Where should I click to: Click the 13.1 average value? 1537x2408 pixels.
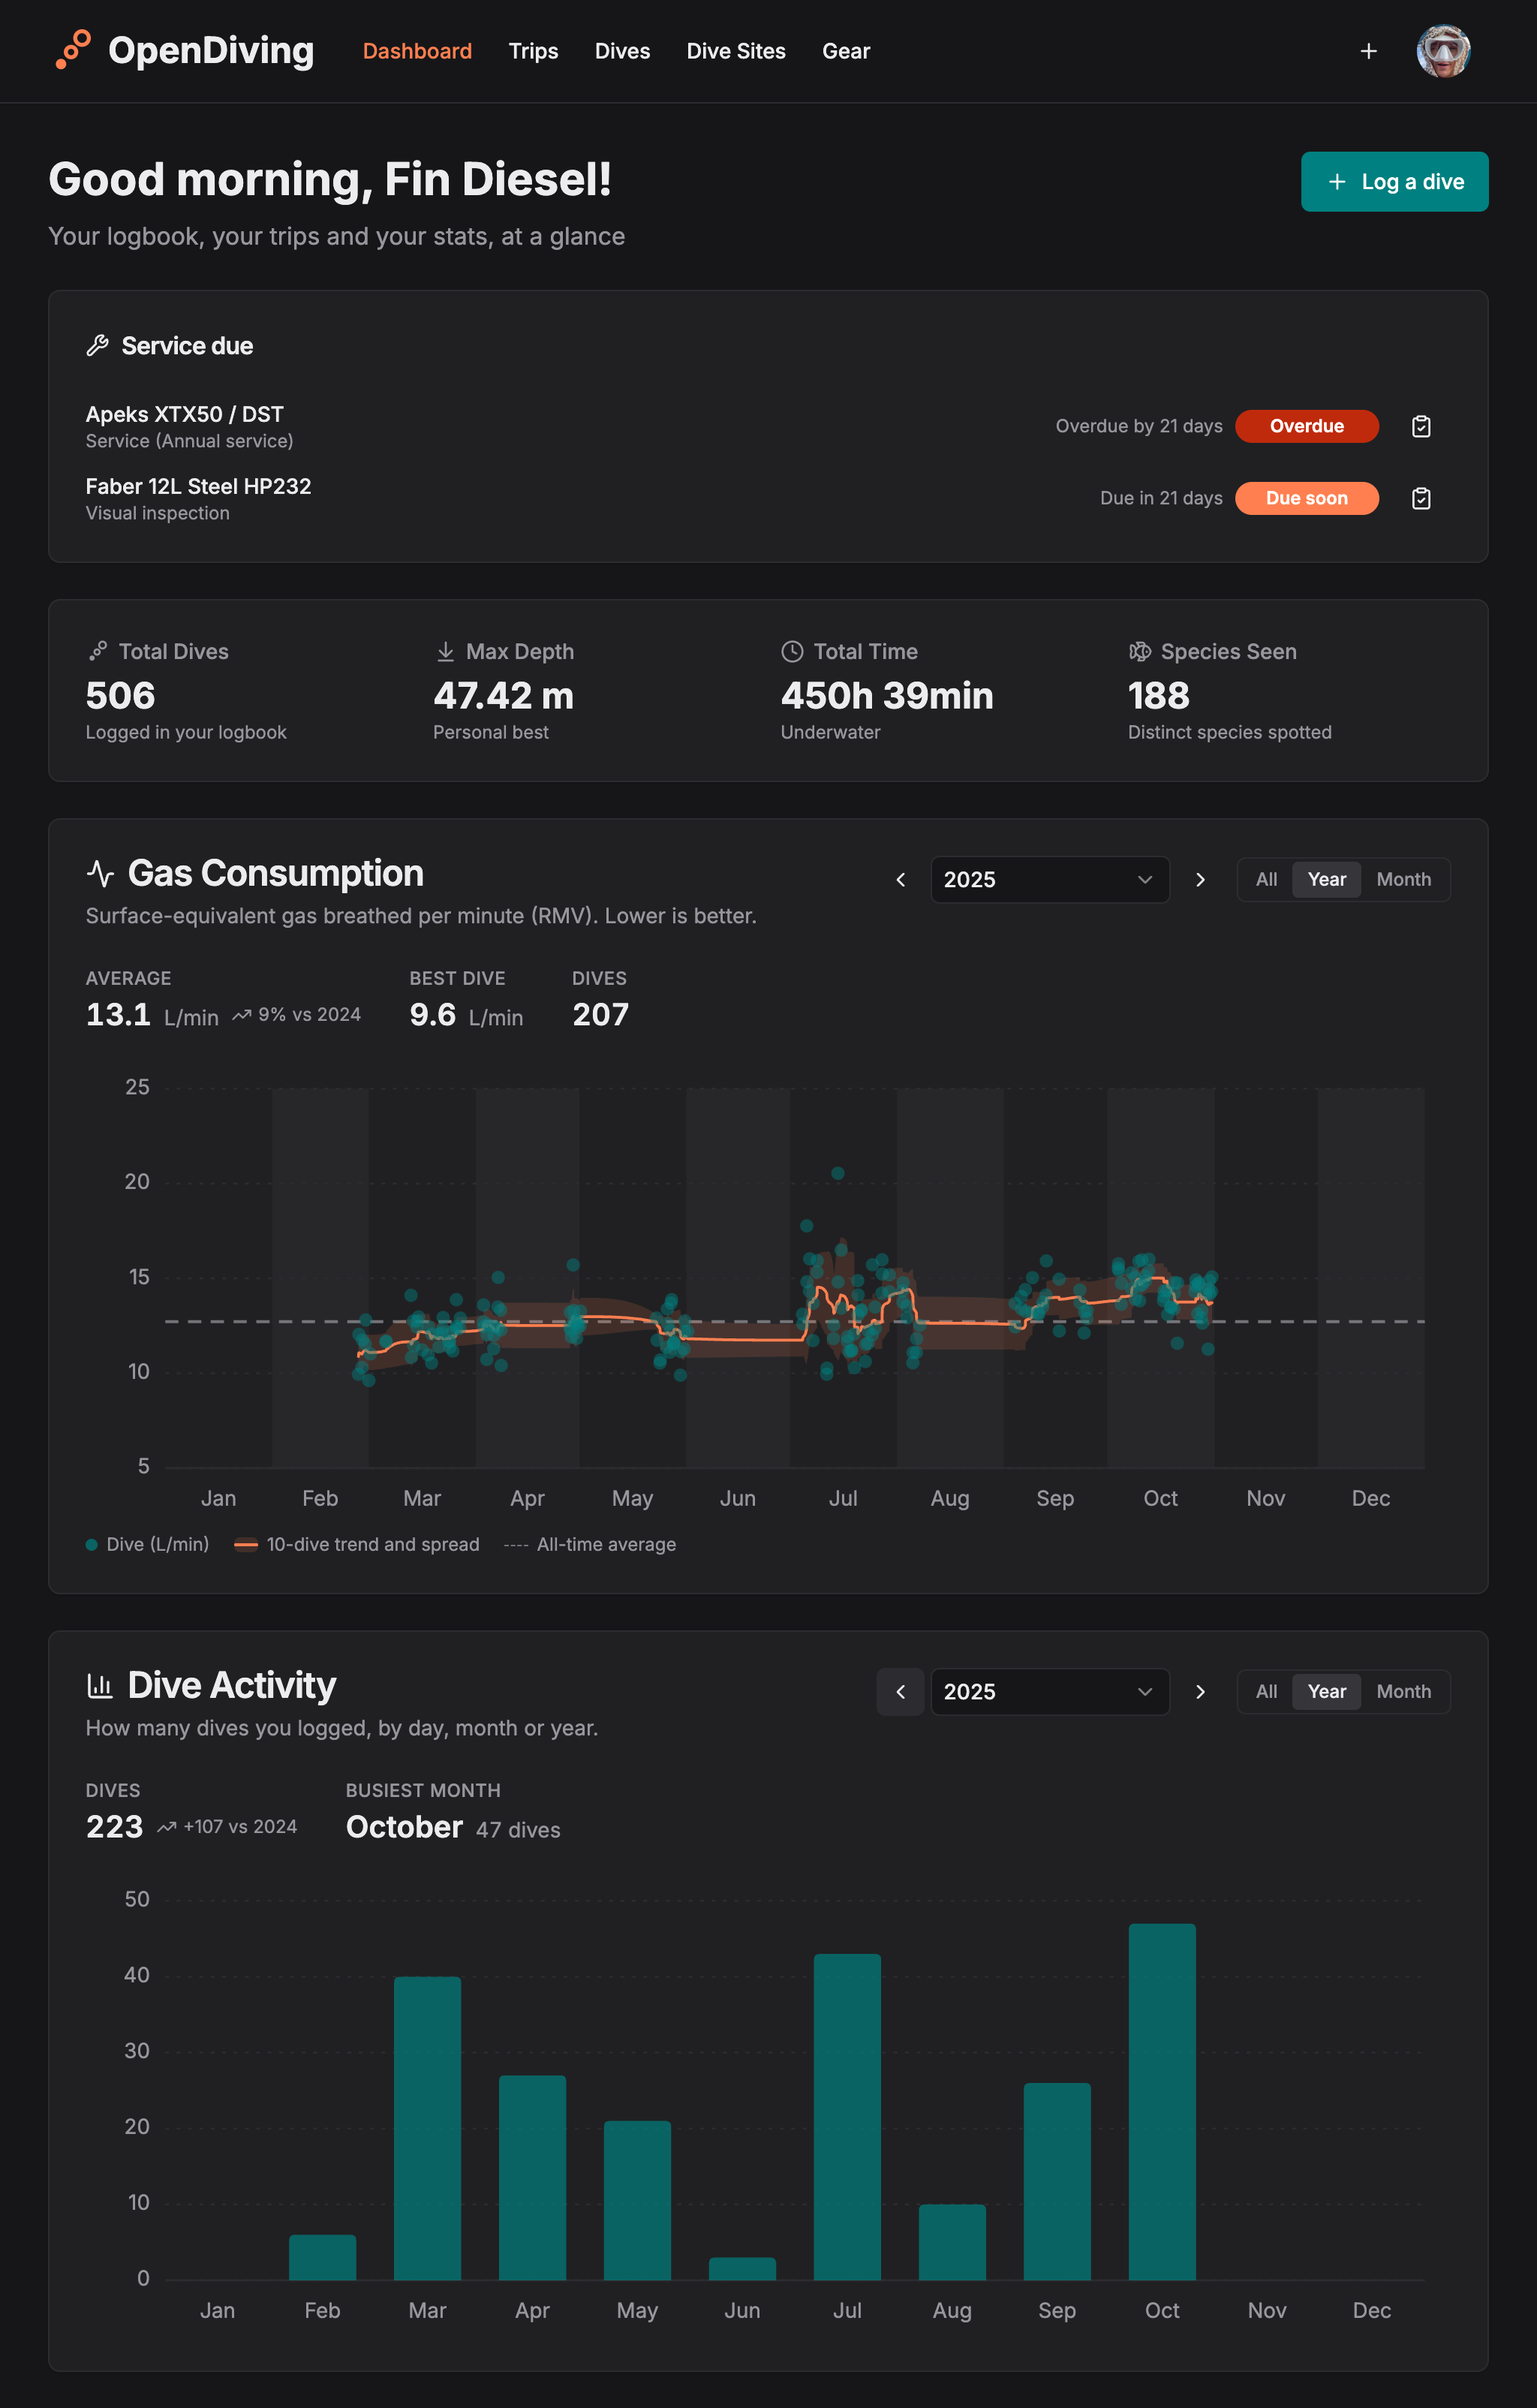pos(118,1015)
